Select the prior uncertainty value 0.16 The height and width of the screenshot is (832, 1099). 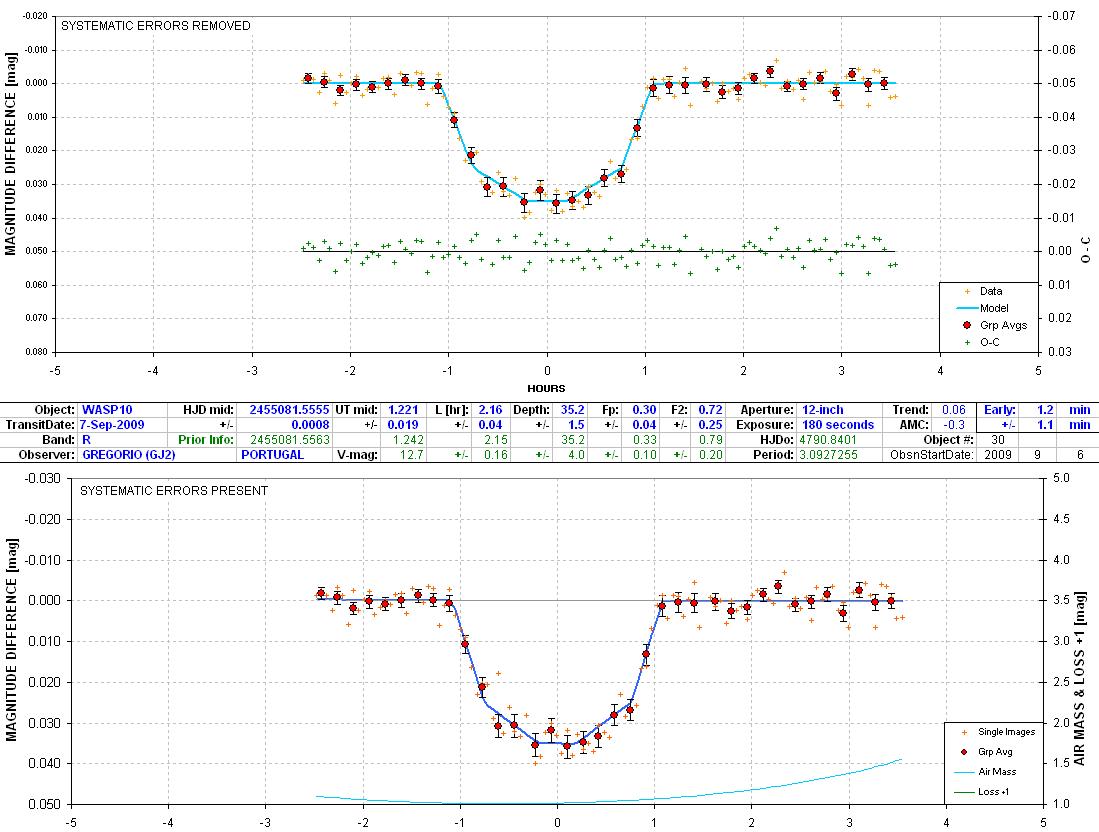pyautogui.click(x=496, y=454)
